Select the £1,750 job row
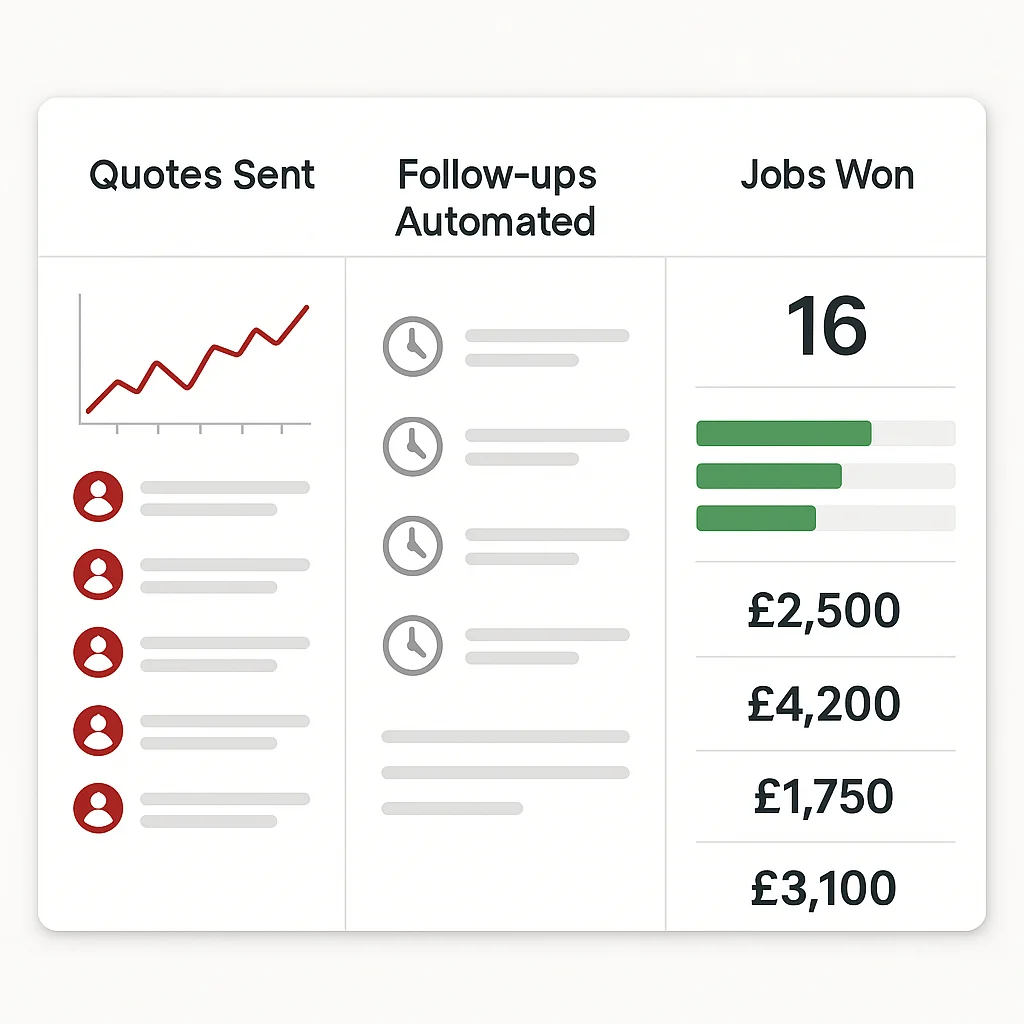 824,797
